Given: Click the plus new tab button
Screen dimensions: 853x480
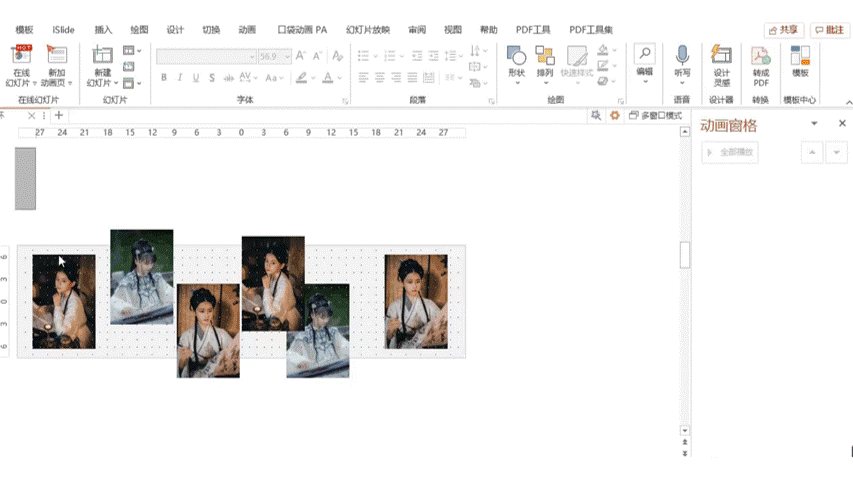Looking at the screenshot, I should tap(59, 115).
